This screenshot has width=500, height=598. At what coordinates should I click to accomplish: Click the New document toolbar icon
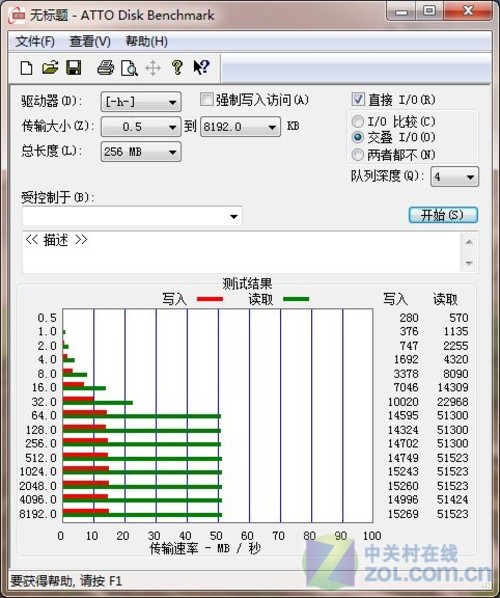click(26, 68)
